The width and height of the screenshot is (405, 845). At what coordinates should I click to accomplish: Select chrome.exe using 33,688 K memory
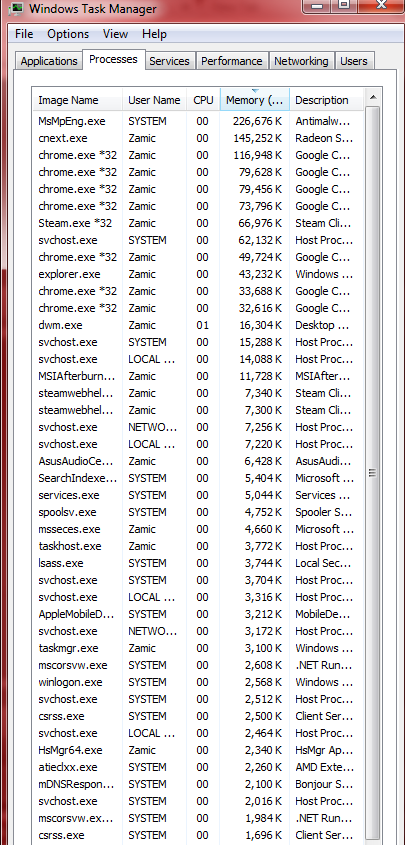(x=198, y=291)
